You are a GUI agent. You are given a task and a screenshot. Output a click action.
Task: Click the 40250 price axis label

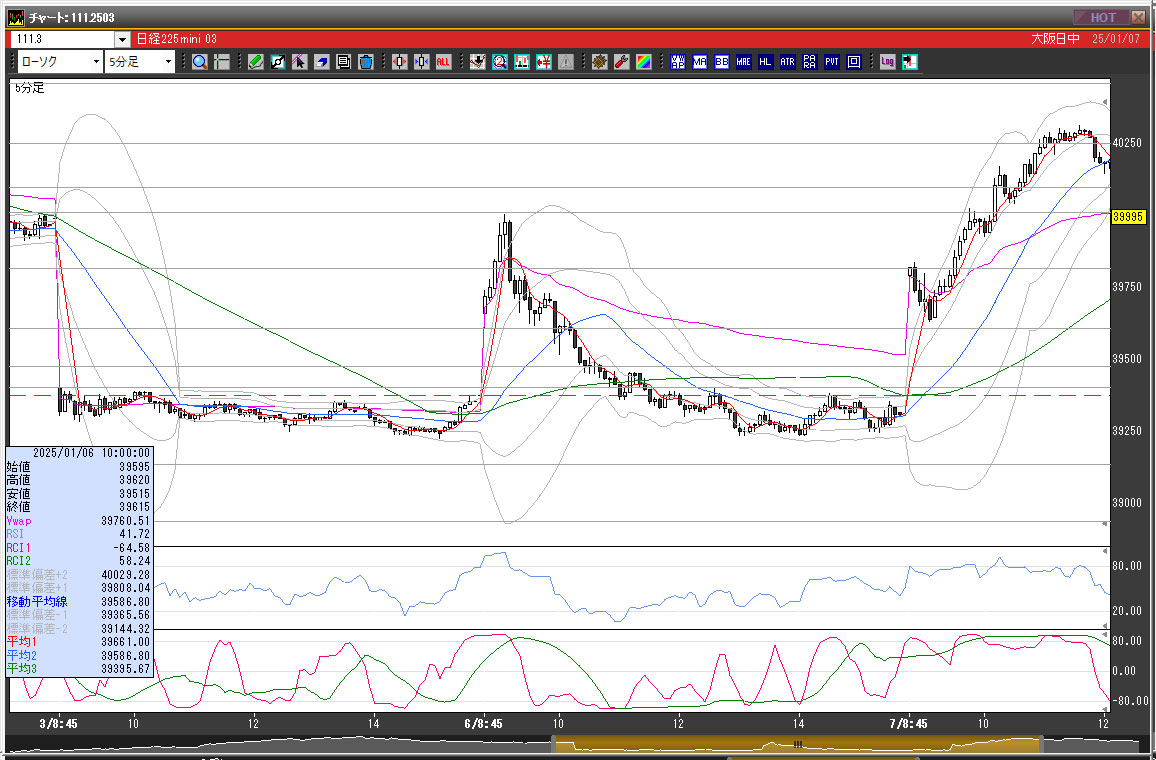[x=1127, y=142]
